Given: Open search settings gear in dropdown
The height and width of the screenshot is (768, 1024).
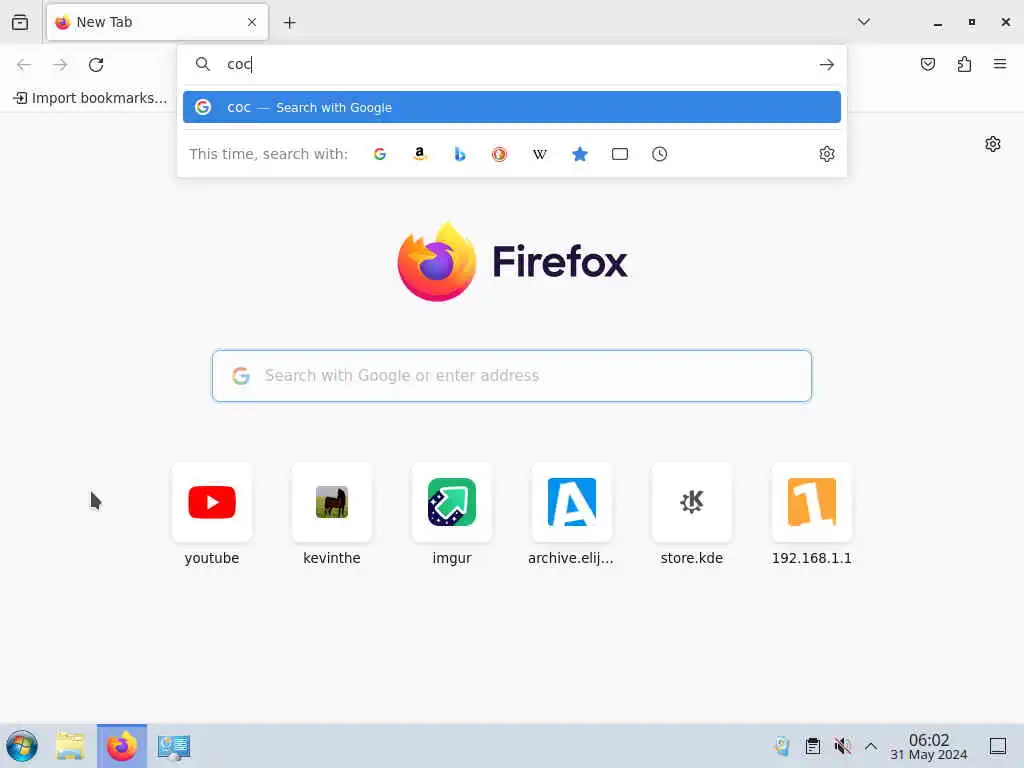Looking at the screenshot, I should pos(827,154).
